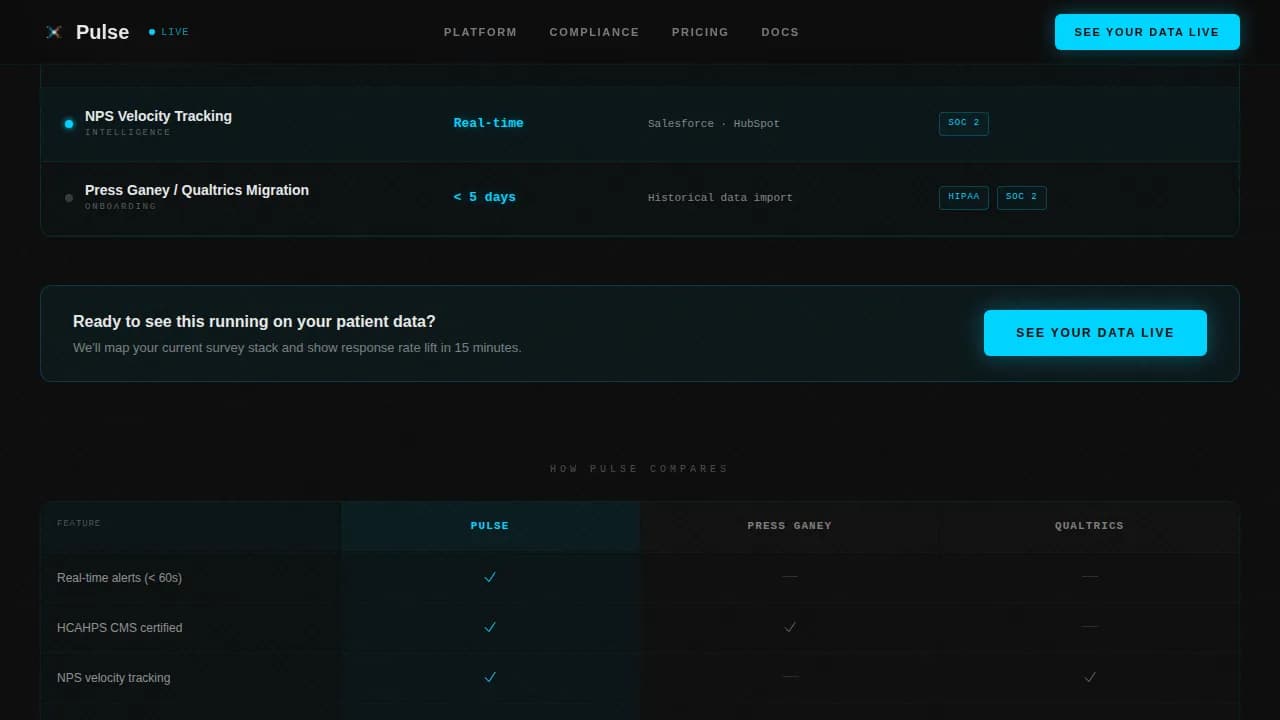Click the LIVE status indicator
1280x720 pixels.
(x=169, y=32)
